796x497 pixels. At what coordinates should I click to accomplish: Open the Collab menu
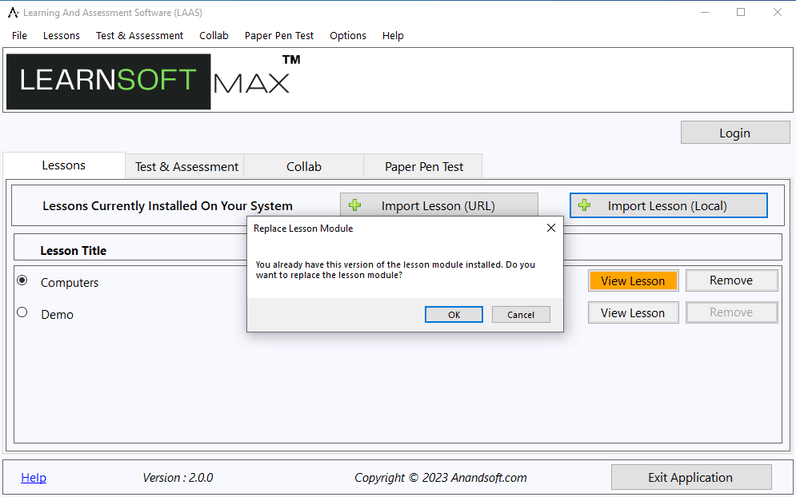pos(214,36)
